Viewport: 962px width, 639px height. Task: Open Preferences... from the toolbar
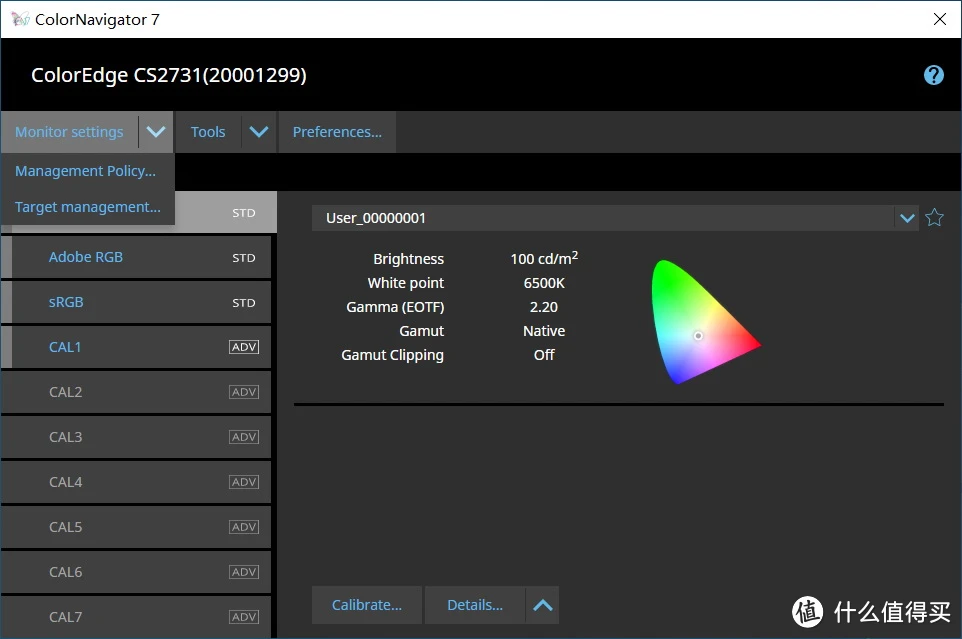(x=337, y=132)
